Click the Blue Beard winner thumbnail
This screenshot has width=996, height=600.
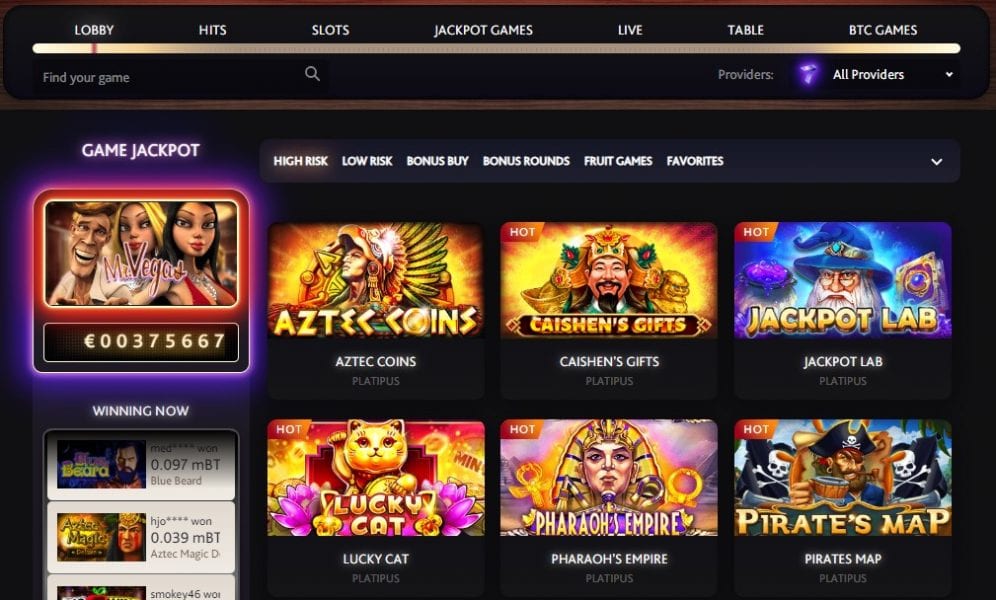coord(101,465)
